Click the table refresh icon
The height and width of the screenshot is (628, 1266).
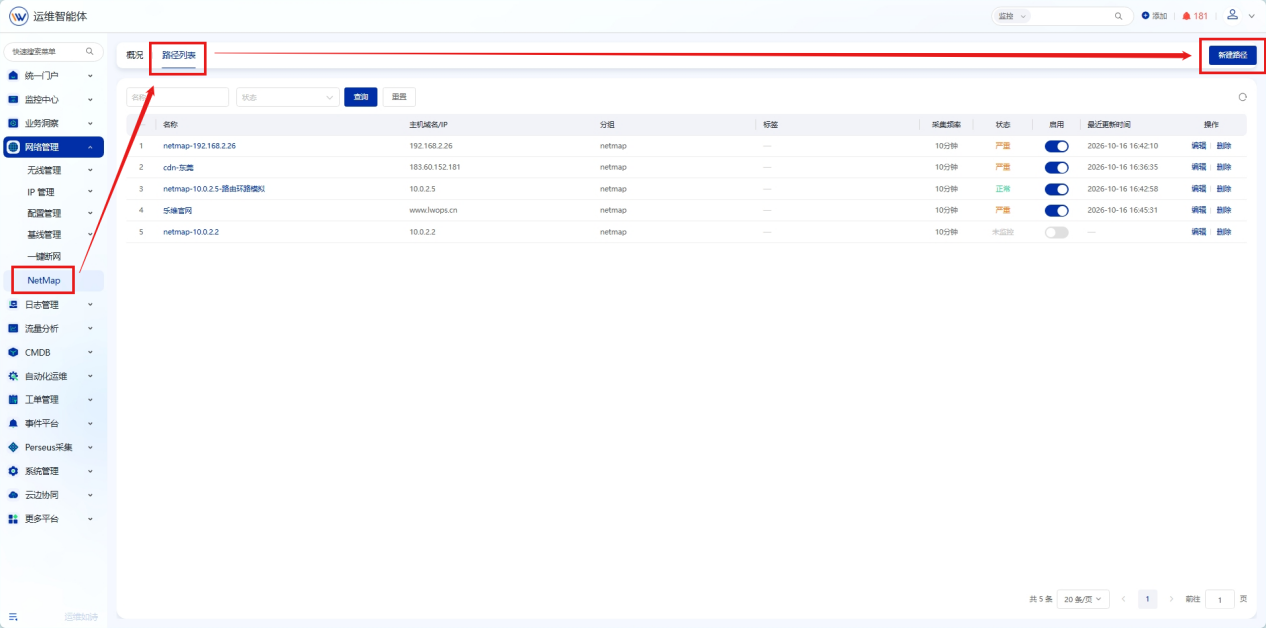(1243, 97)
